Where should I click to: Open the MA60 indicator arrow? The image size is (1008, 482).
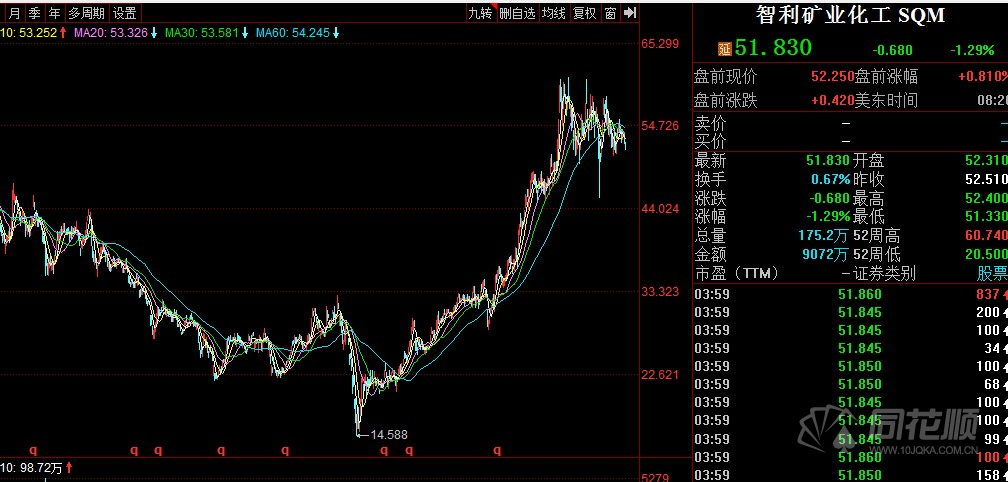pos(336,33)
